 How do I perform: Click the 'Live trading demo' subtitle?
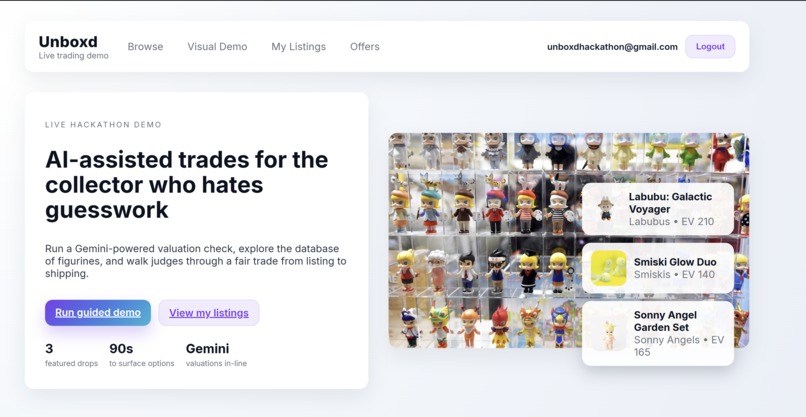(74, 56)
